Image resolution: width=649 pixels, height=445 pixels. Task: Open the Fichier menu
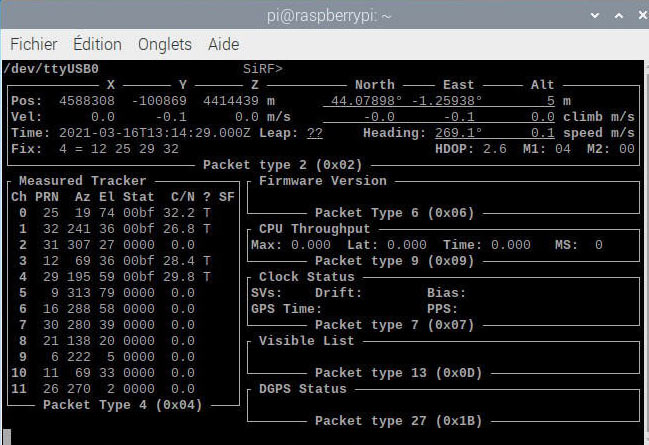34,44
